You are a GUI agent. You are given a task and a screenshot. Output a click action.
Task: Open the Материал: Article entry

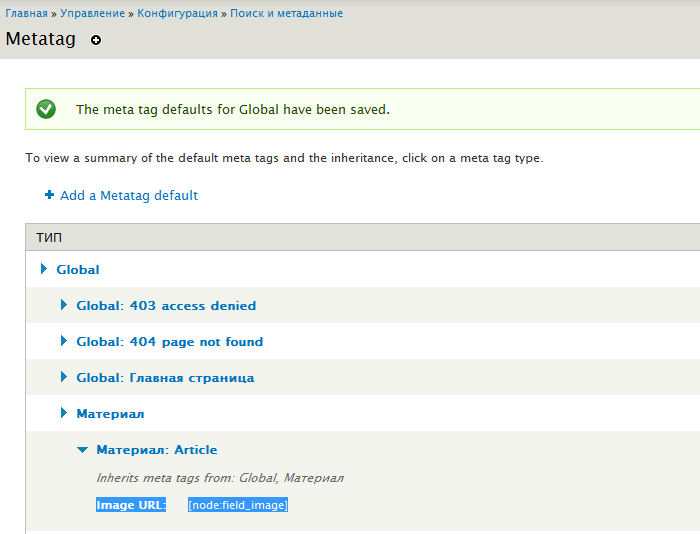click(156, 449)
